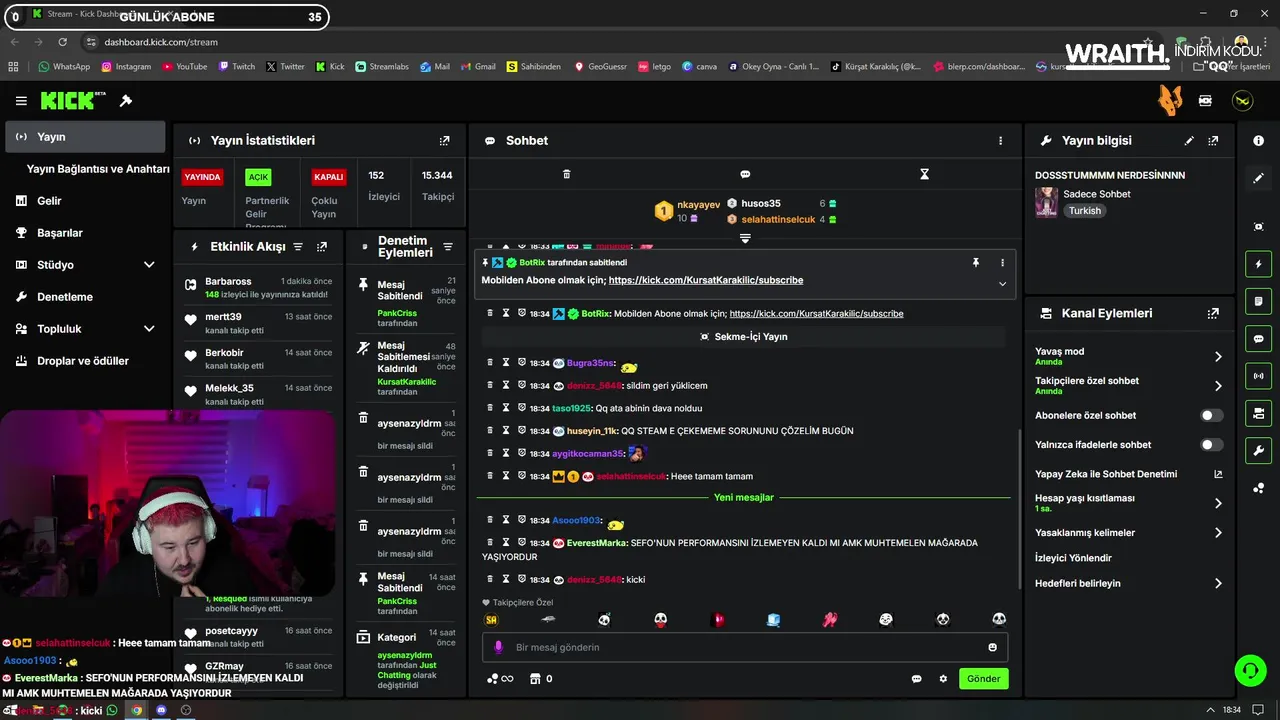Open the green support headset button
This screenshot has height=720, width=1280.
(1250, 670)
